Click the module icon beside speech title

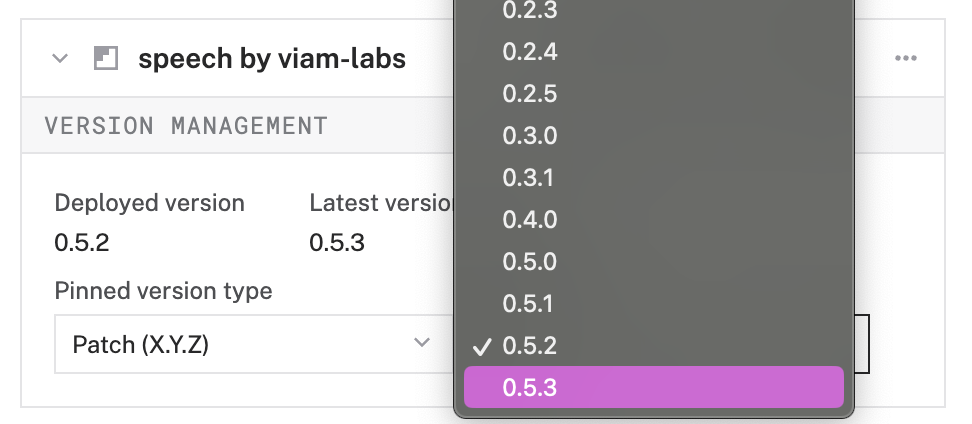point(105,59)
